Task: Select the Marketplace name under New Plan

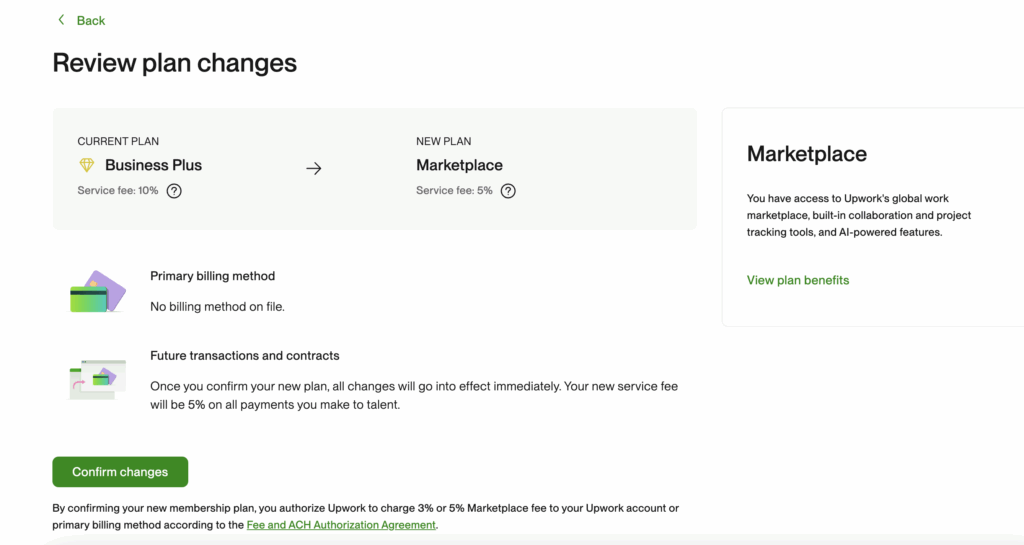Action: [x=459, y=165]
